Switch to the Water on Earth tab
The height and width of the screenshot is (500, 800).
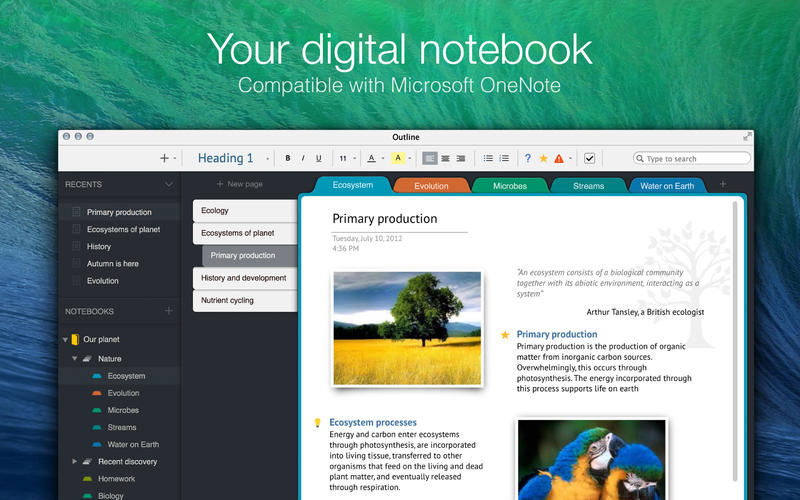tap(667, 186)
